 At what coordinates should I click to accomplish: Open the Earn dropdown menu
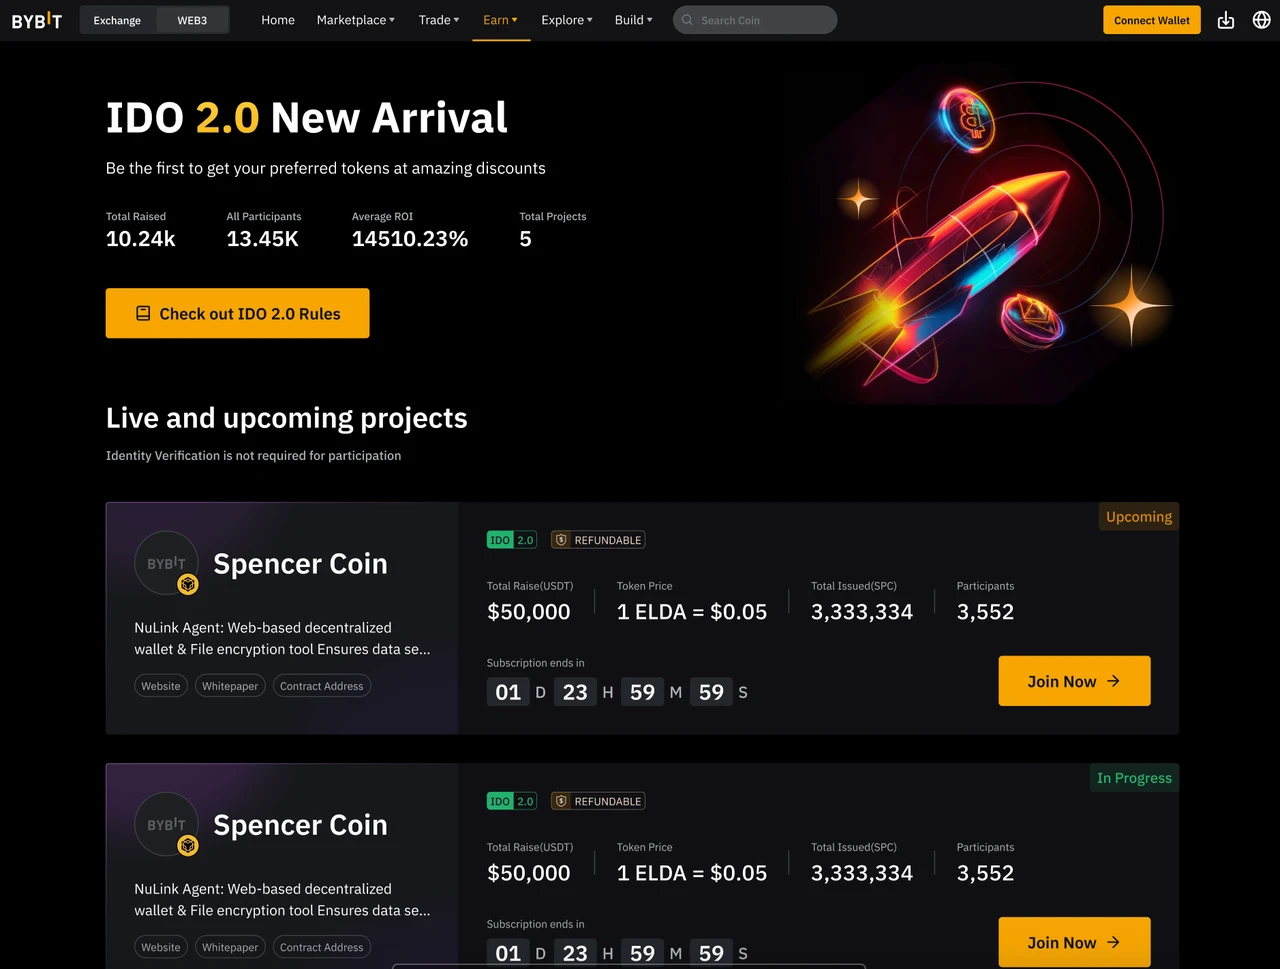[x=500, y=19]
